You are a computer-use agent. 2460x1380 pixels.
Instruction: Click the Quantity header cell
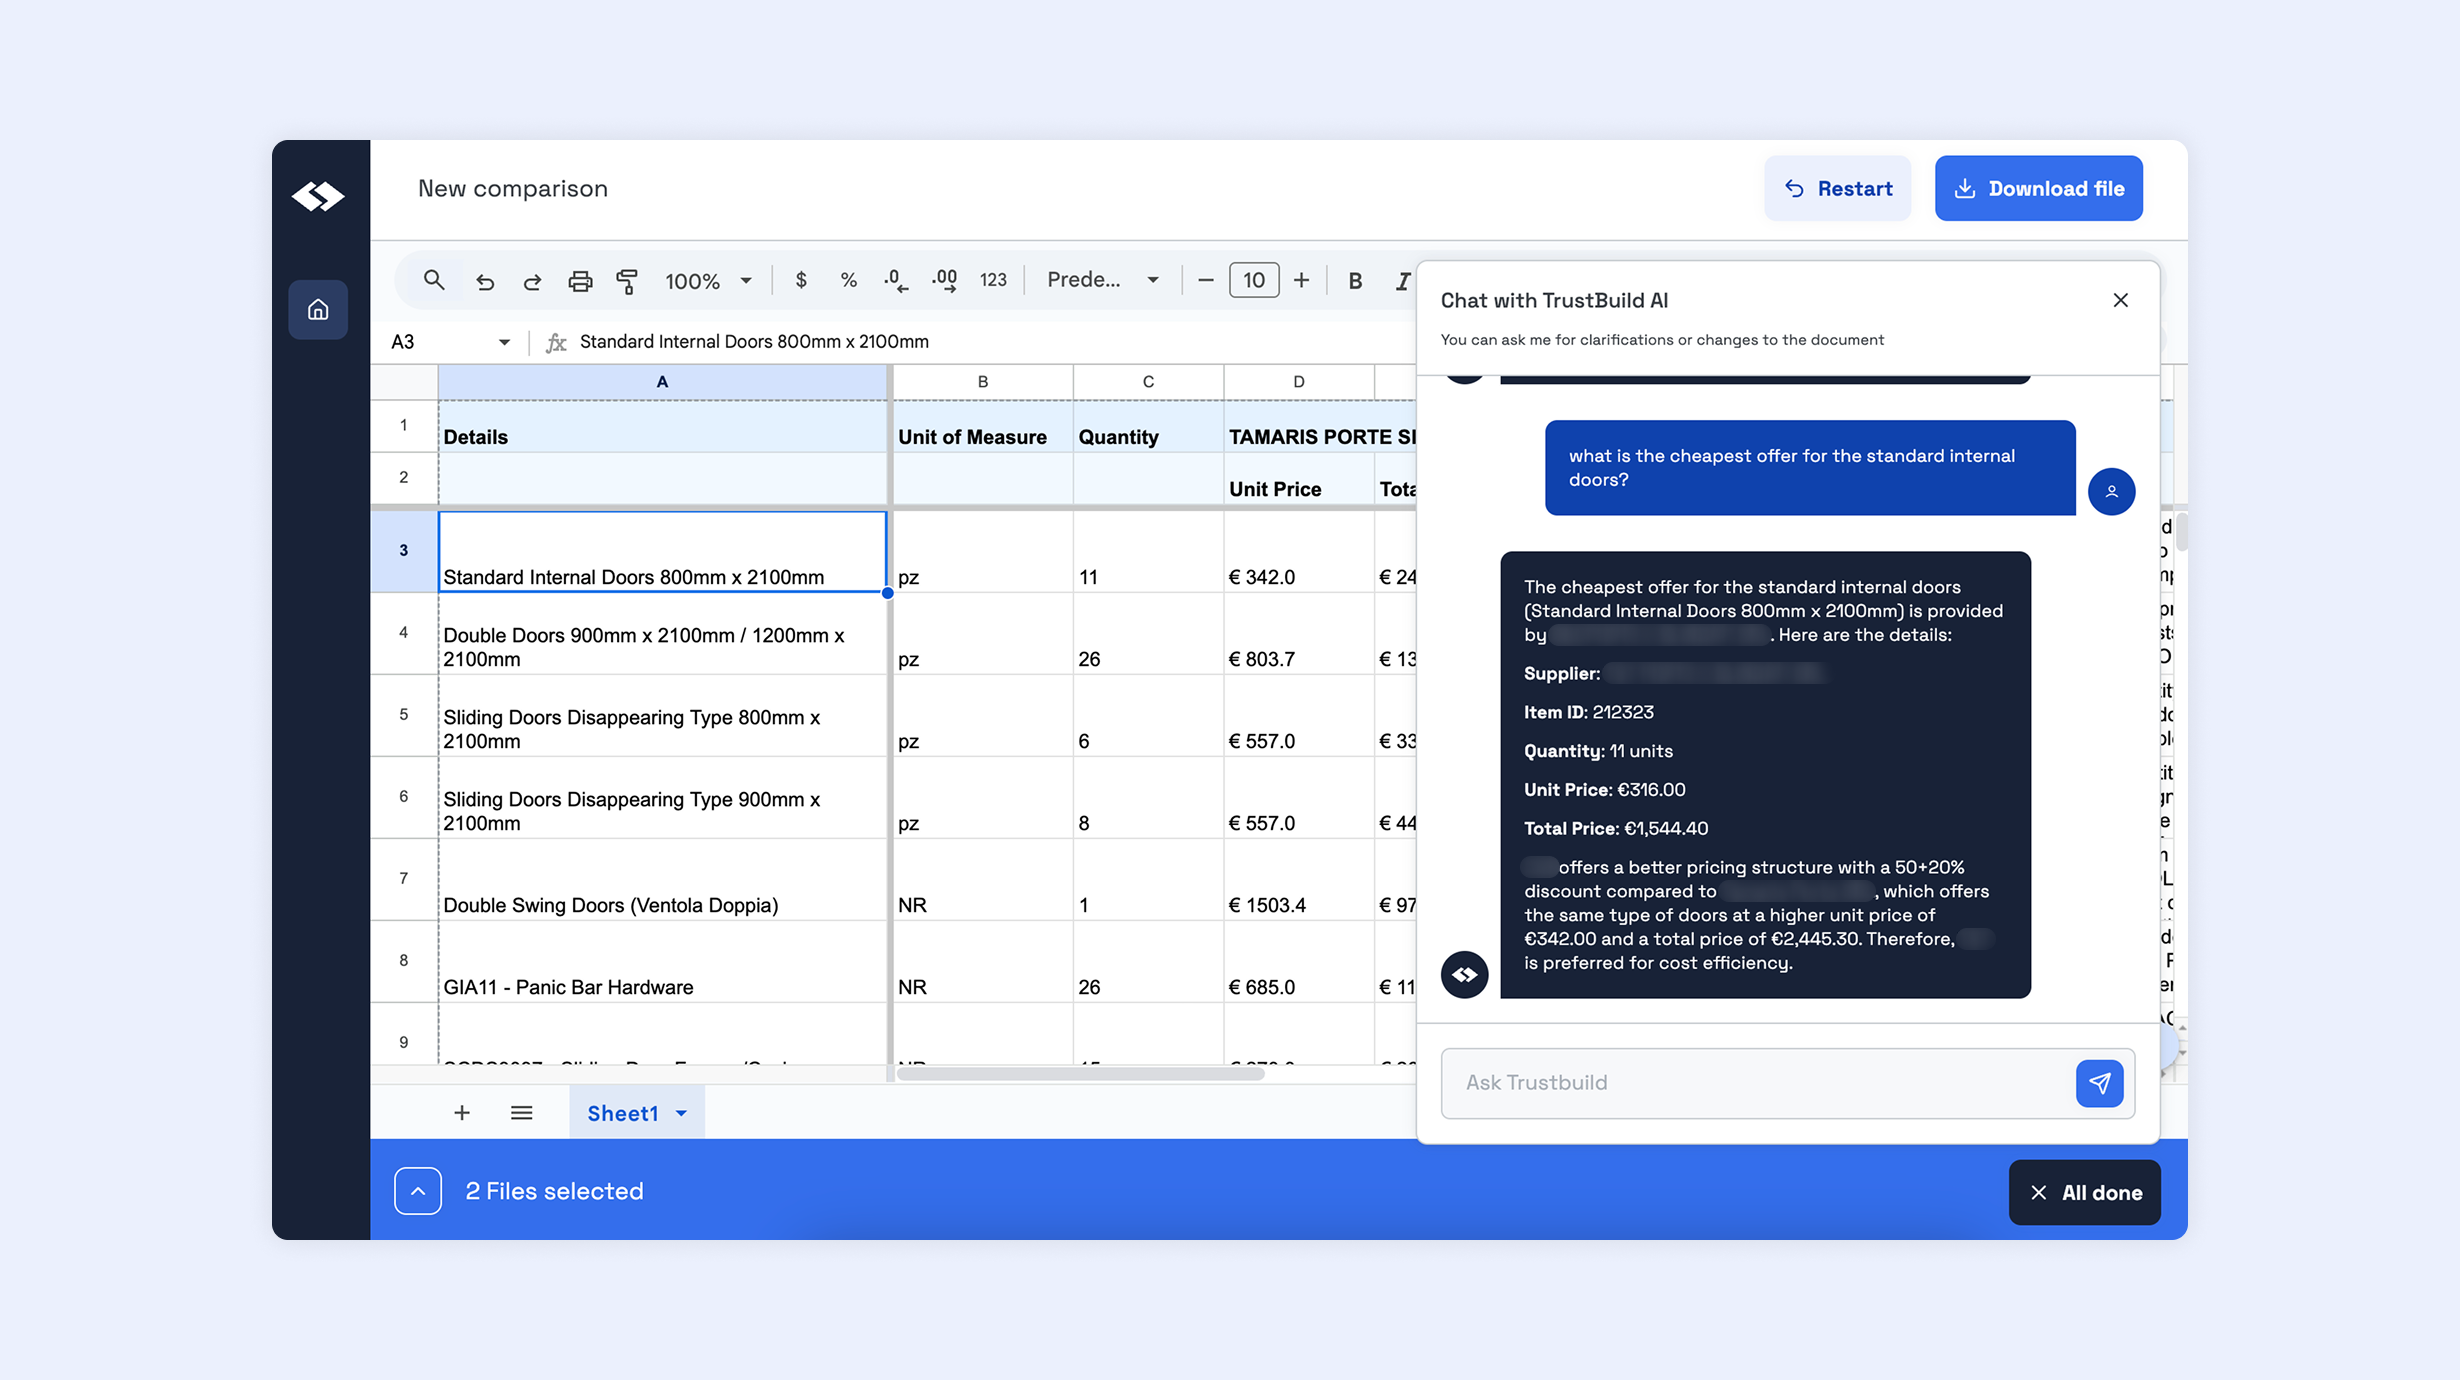point(1148,427)
